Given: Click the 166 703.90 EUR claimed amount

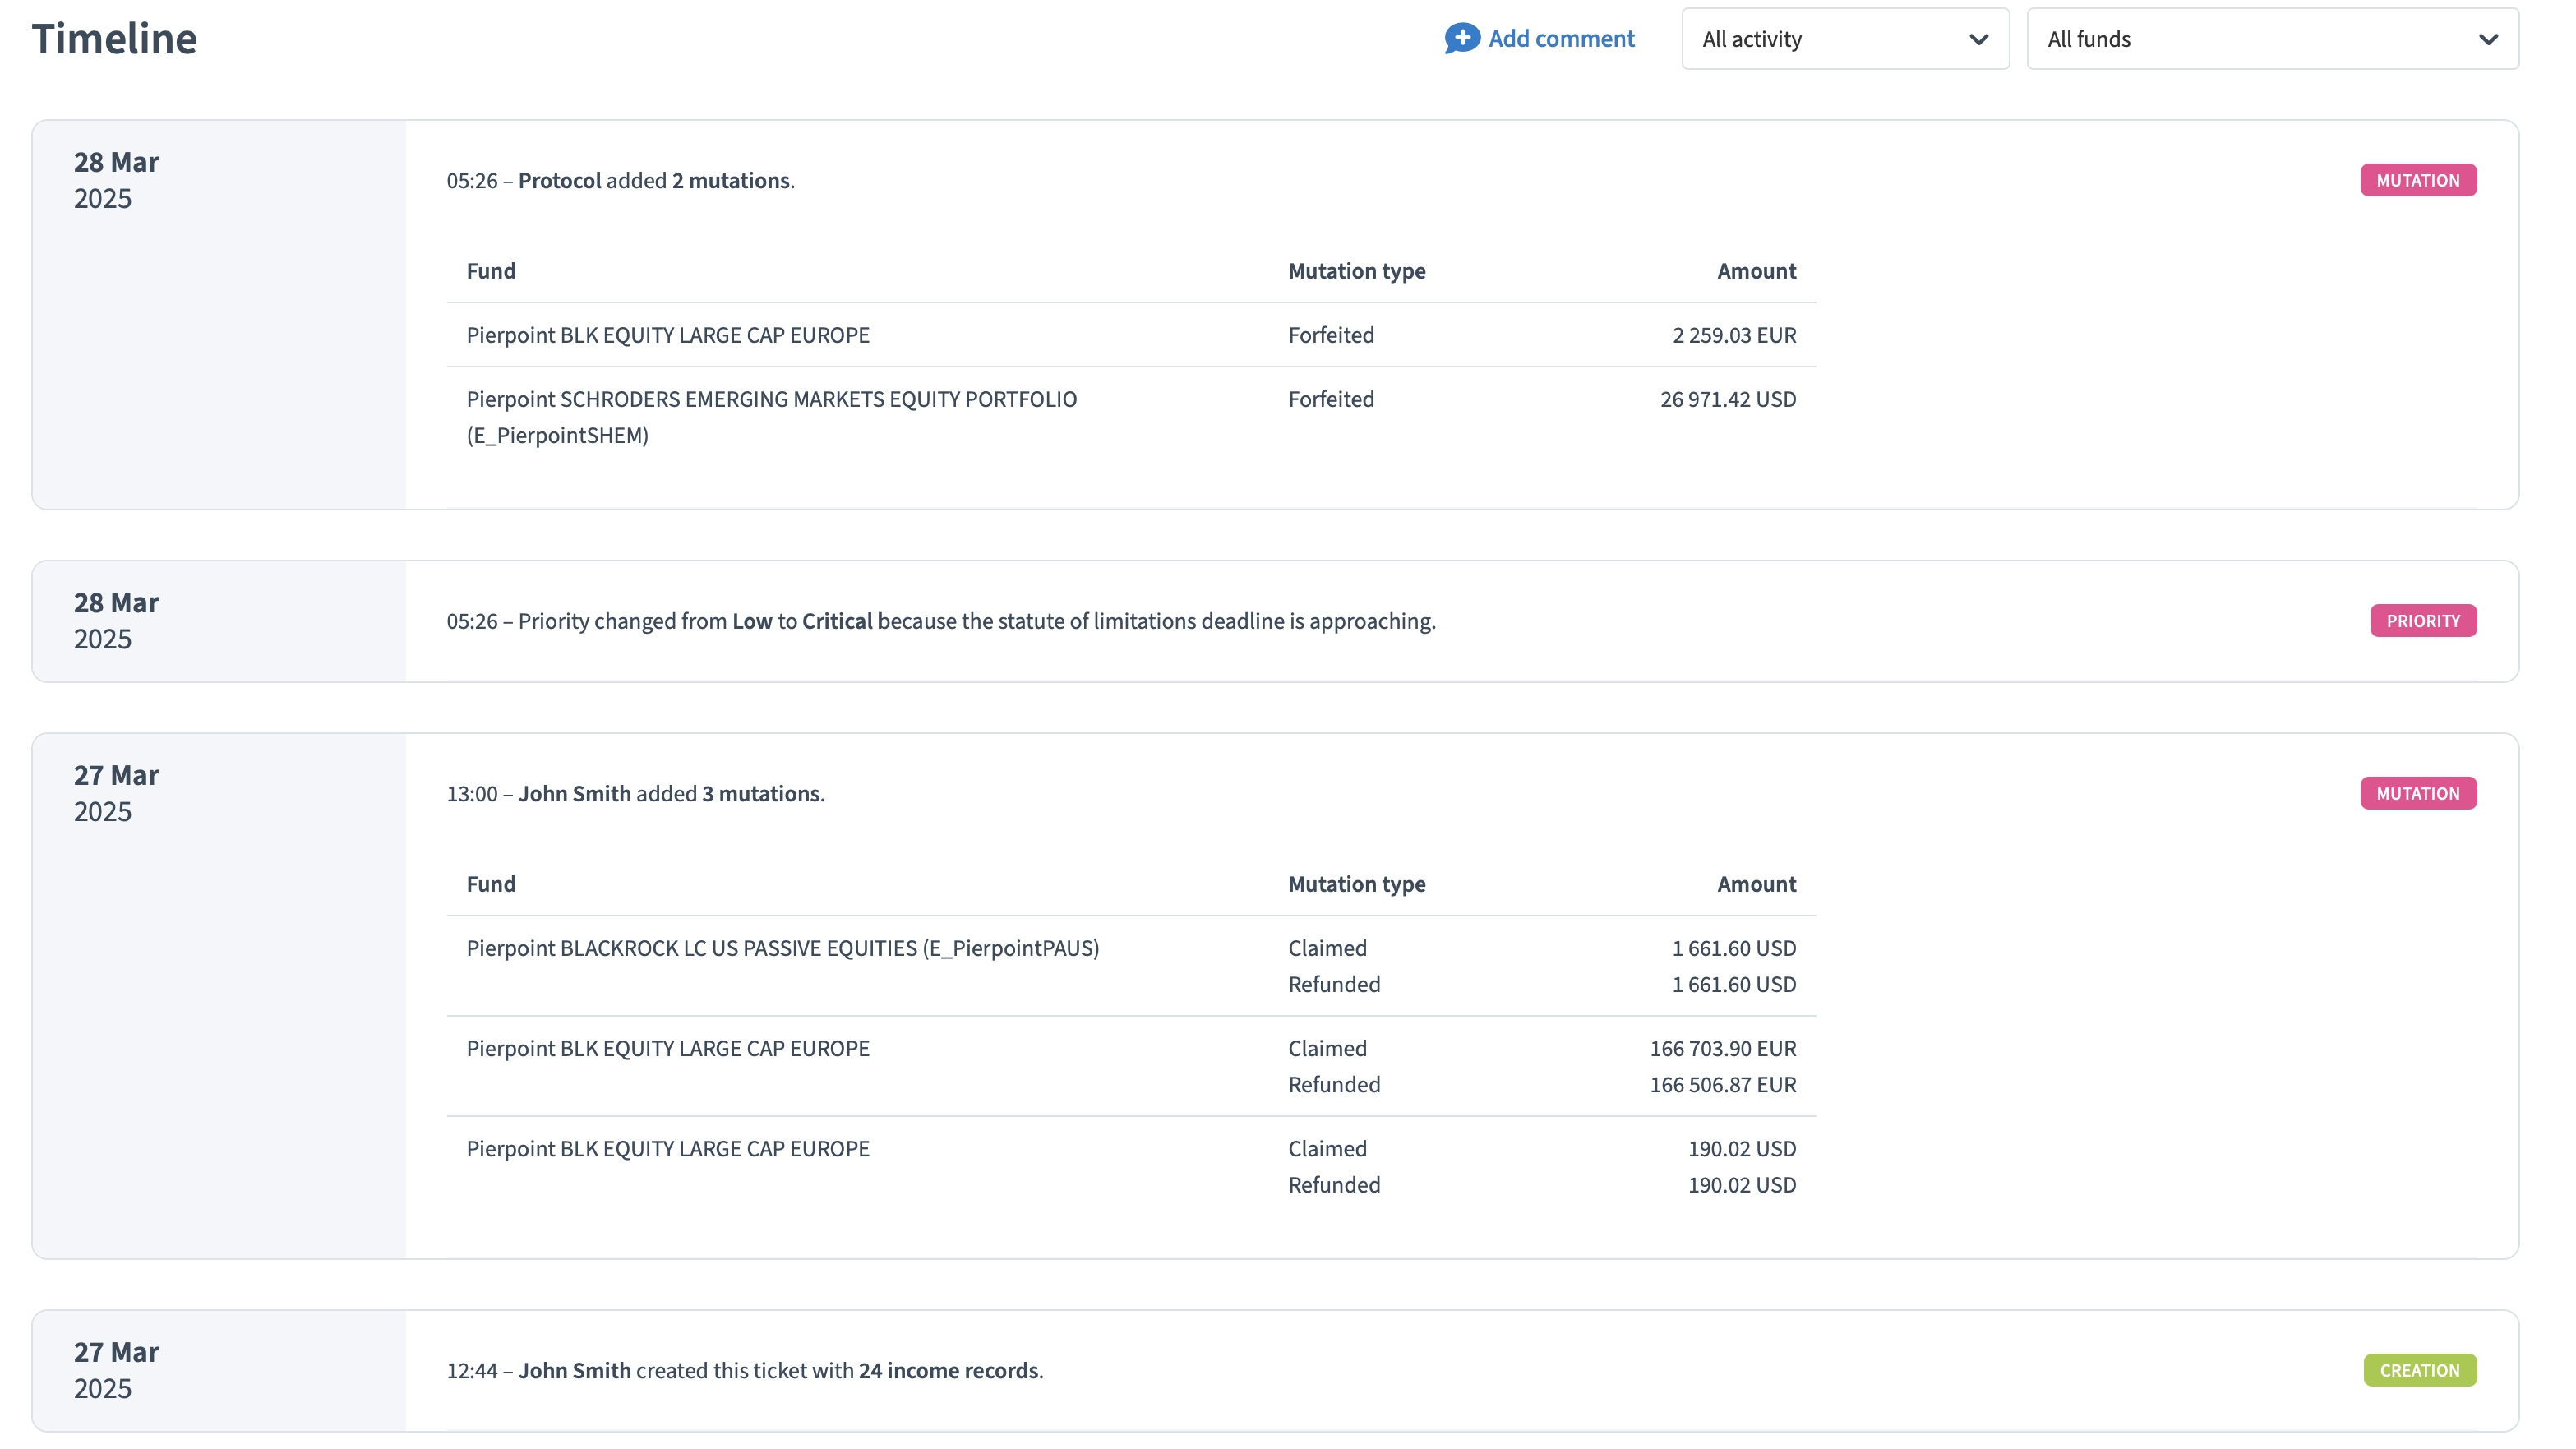Looking at the screenshot, I should [x=1722, y=1048].
